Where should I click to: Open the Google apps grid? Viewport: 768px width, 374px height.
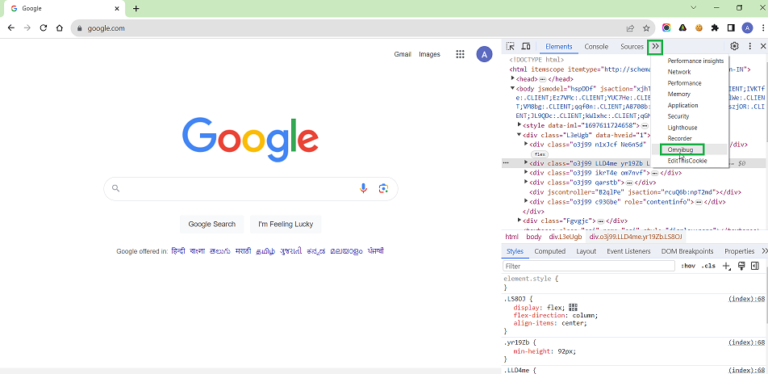(x=460, y=54)
